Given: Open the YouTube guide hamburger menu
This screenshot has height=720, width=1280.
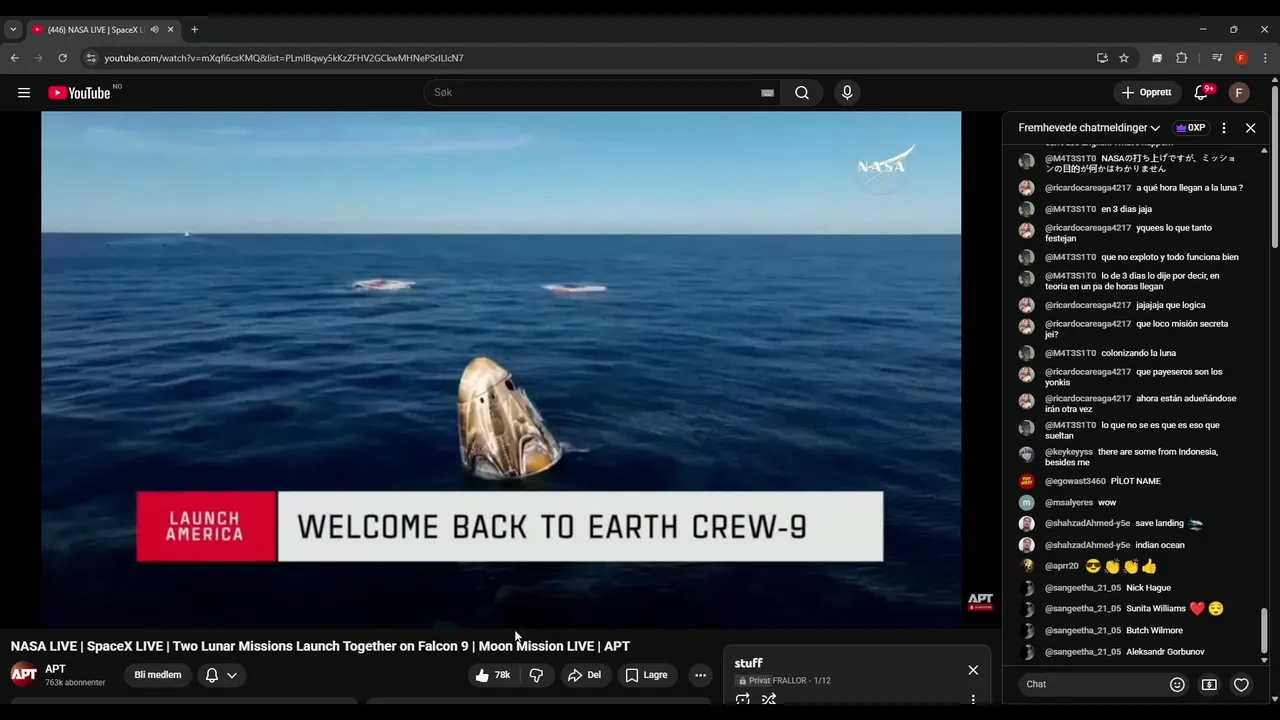Looking at the screenshot, I should tap(23, 93).
